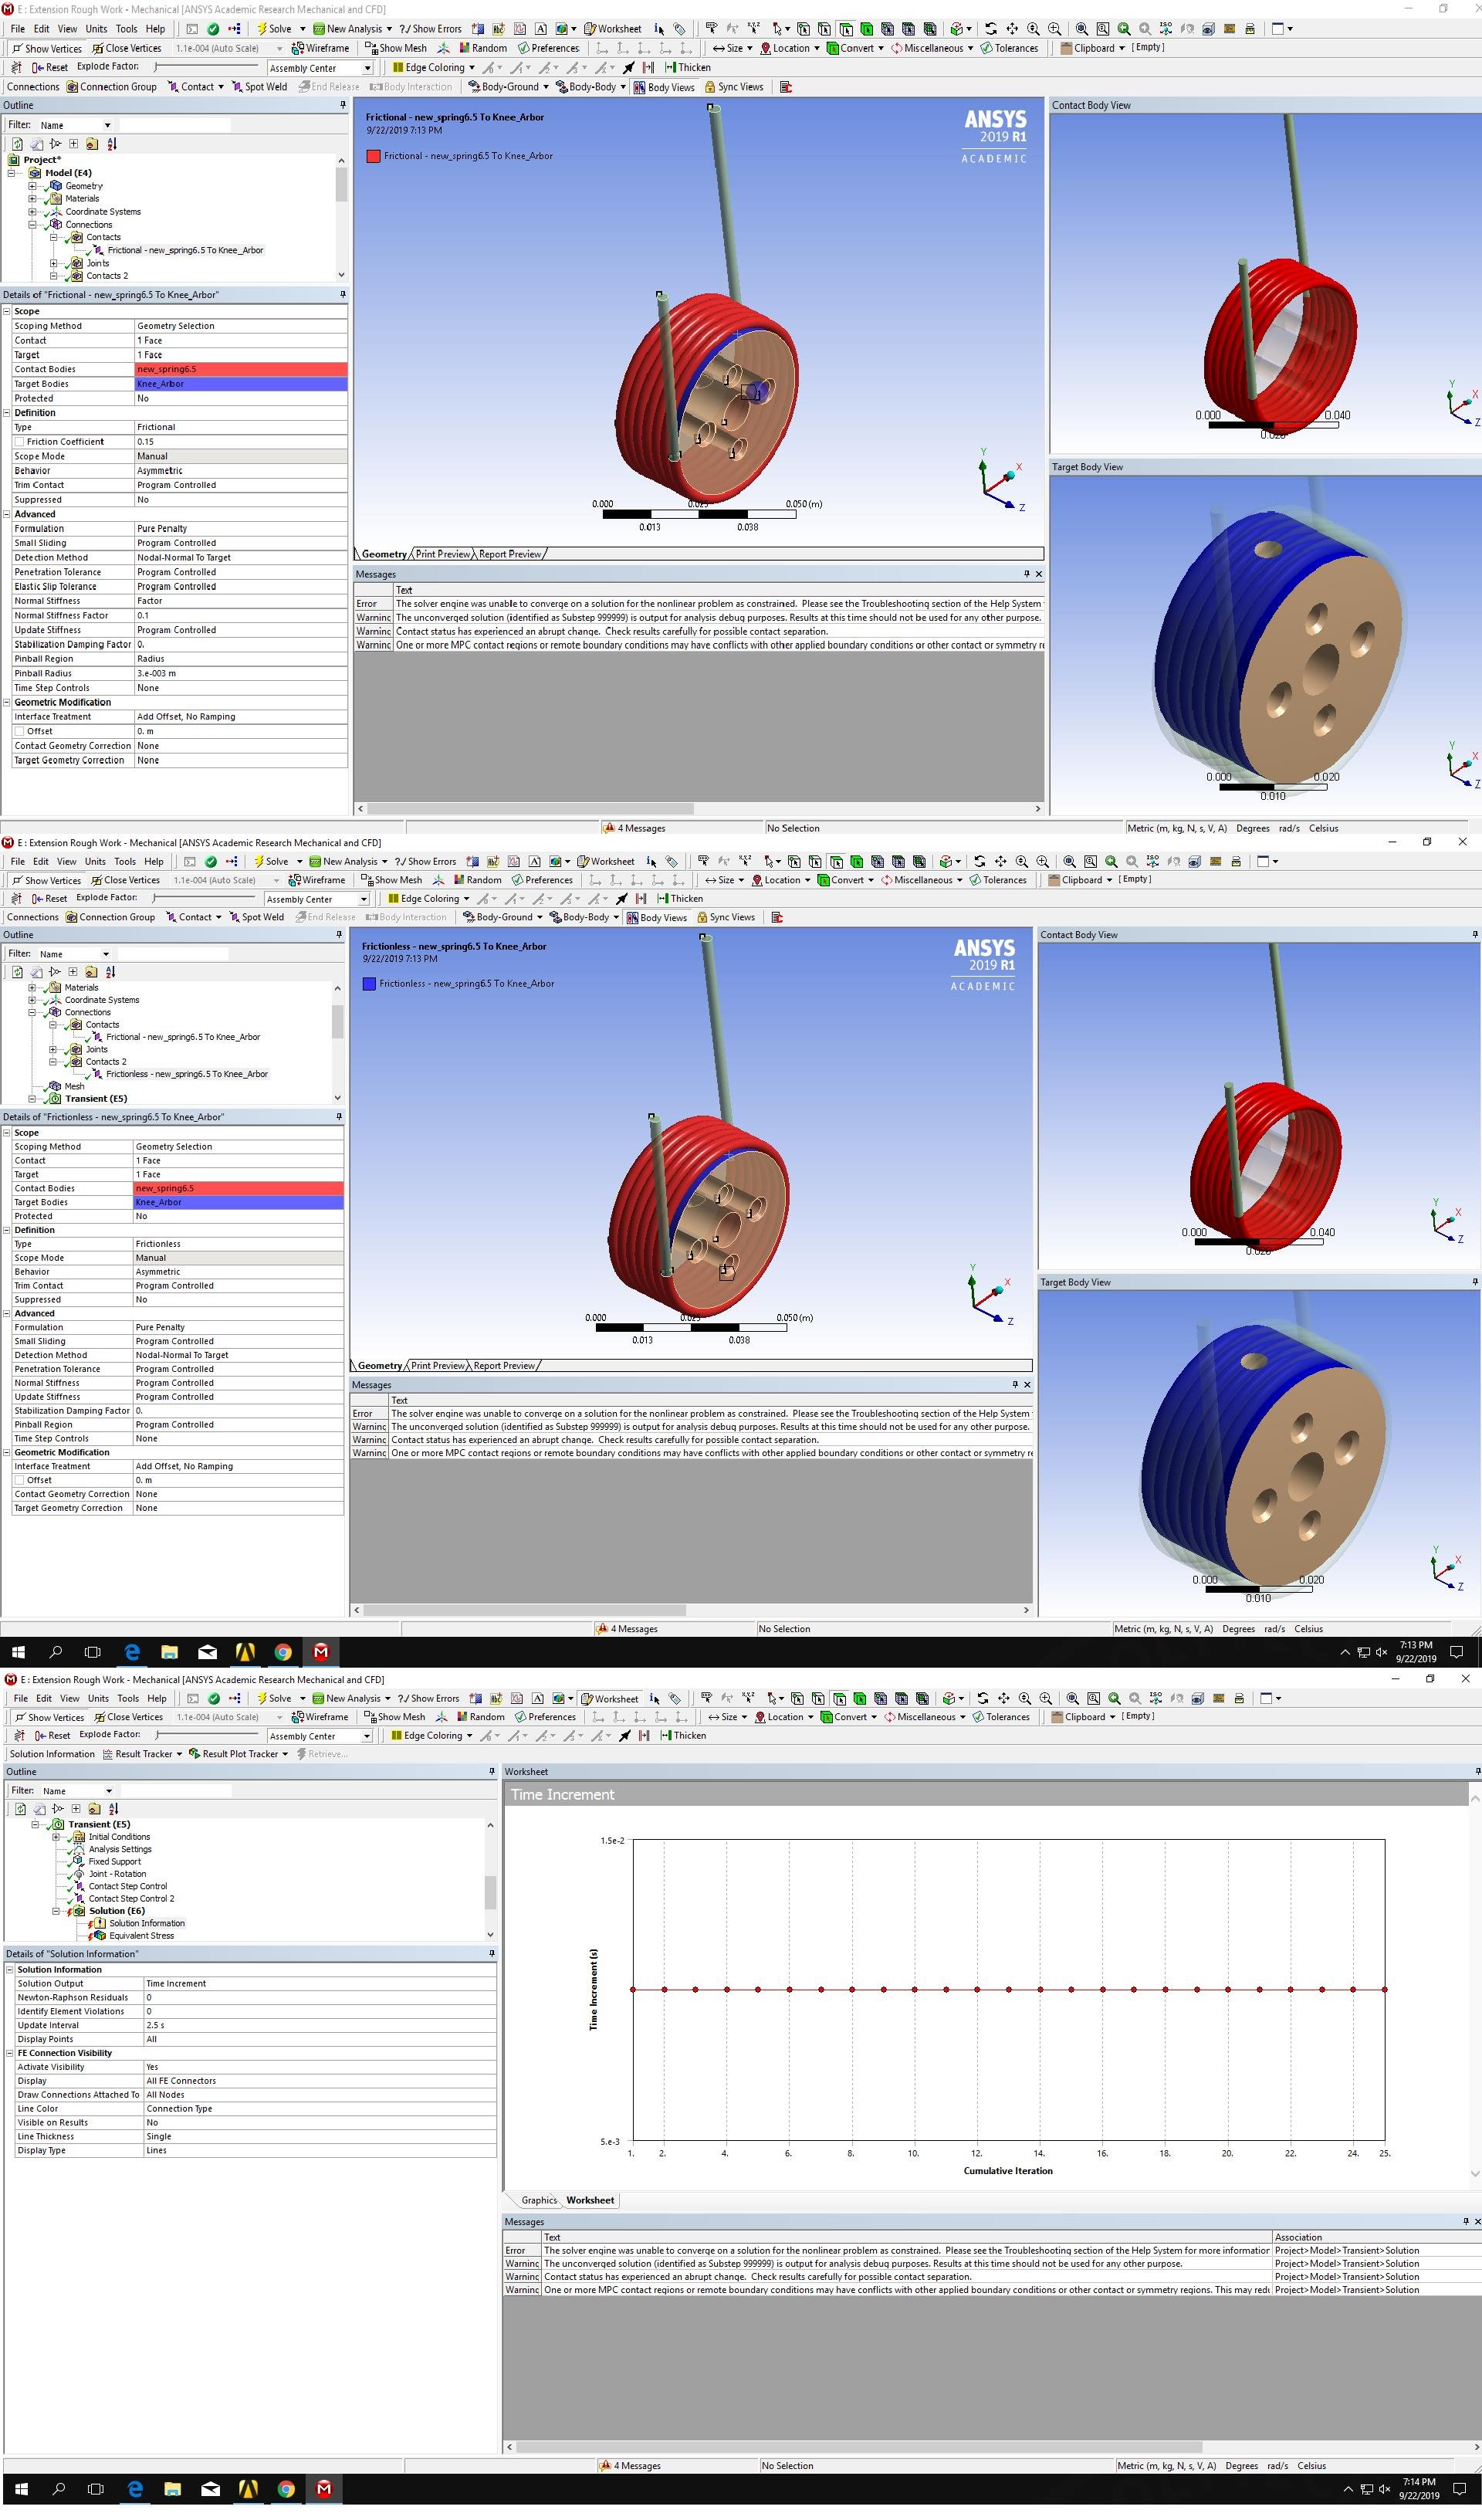This screenshot has width=1482, height=2520.
Task: Click the Pinball Radius value field
Action: click(240, 673)
